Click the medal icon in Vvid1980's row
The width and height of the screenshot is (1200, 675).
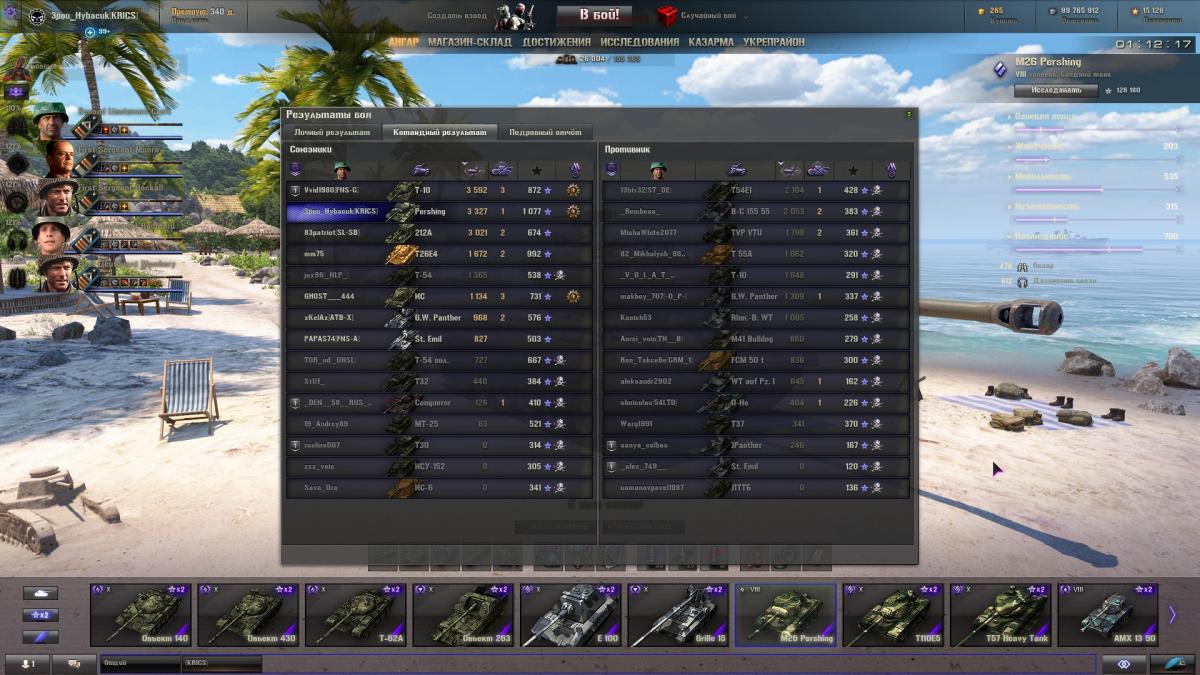coord(574,190)
